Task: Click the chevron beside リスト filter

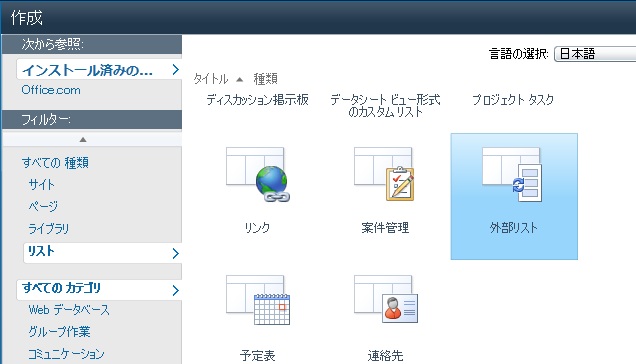Action: pyautogui.click(x=175, y=254)
